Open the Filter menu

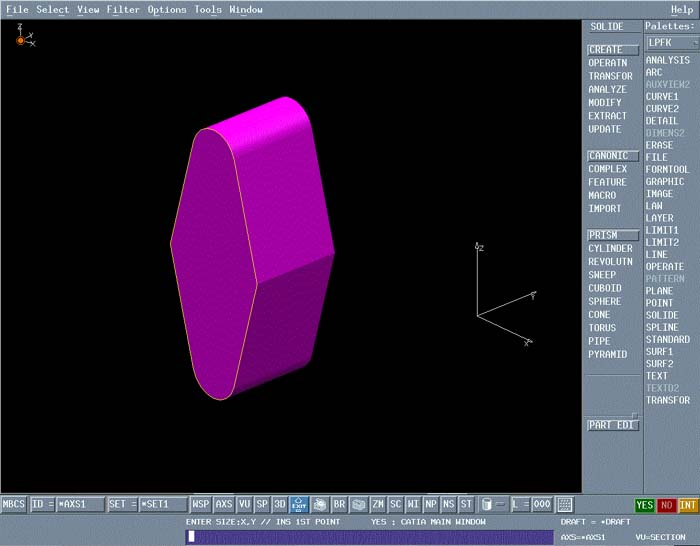point(123,10)
